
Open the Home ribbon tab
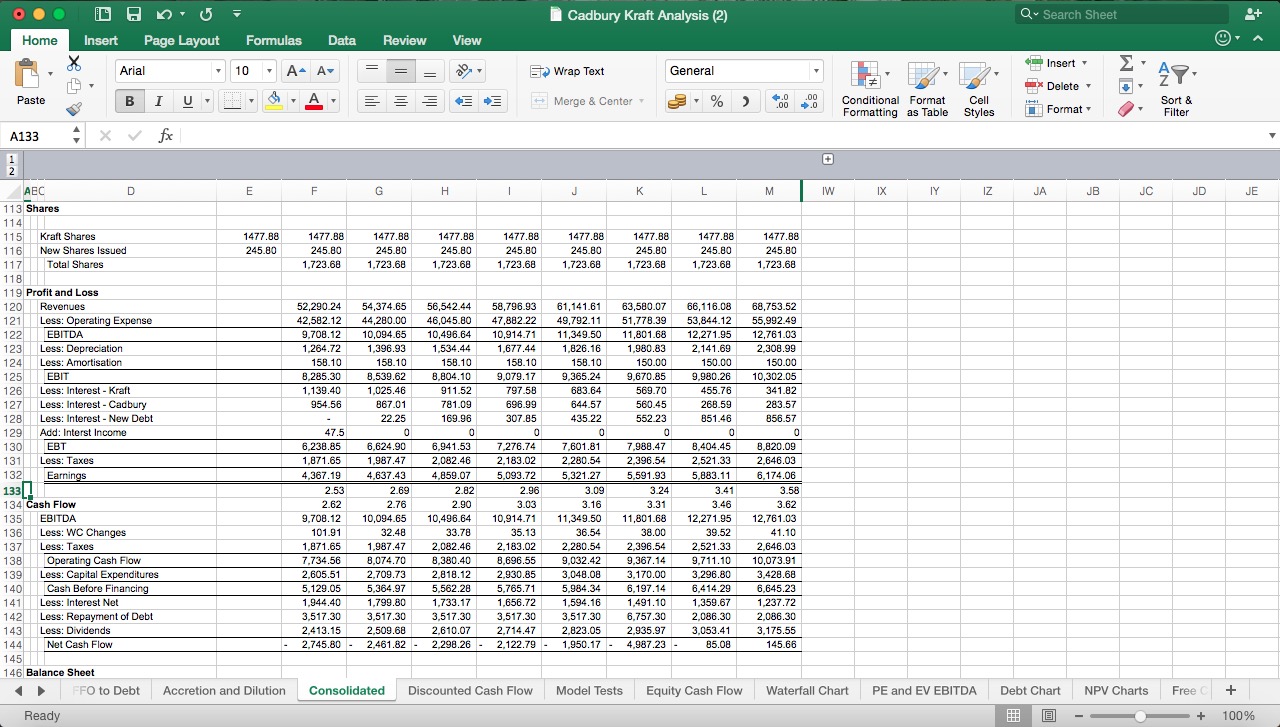(40, 40)
